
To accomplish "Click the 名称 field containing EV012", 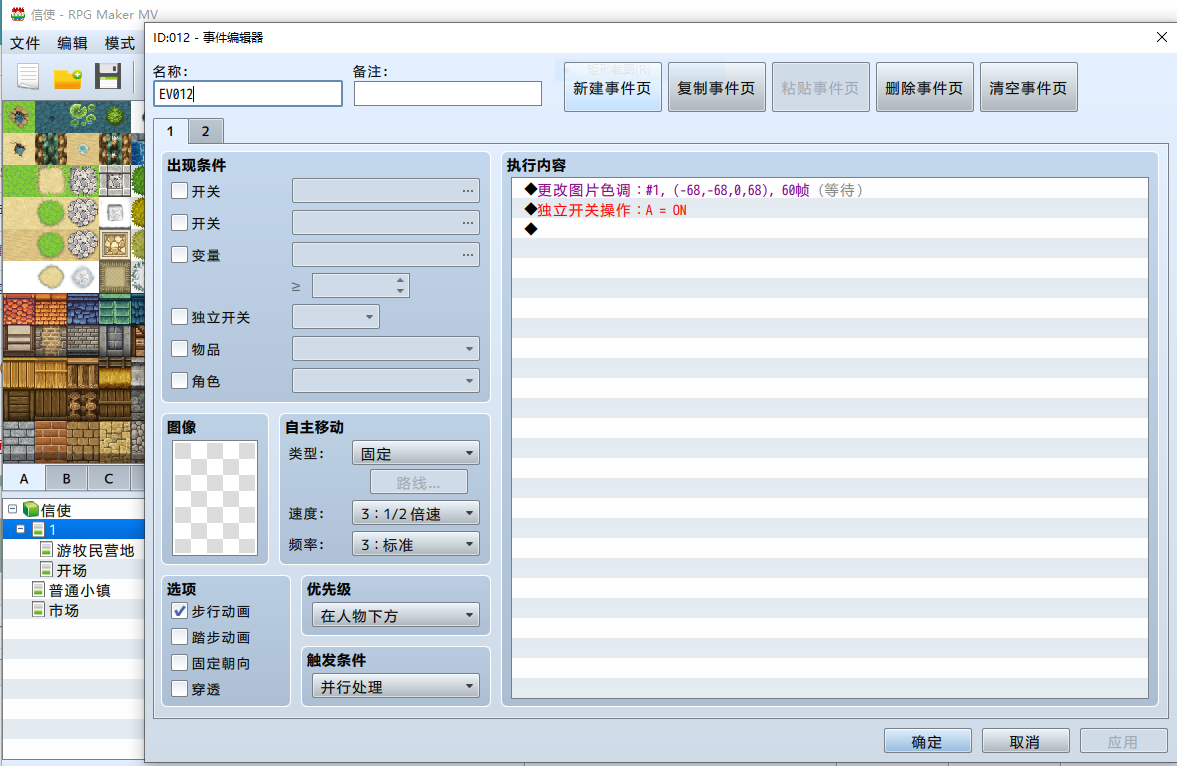I will click(x=248, y=94).
